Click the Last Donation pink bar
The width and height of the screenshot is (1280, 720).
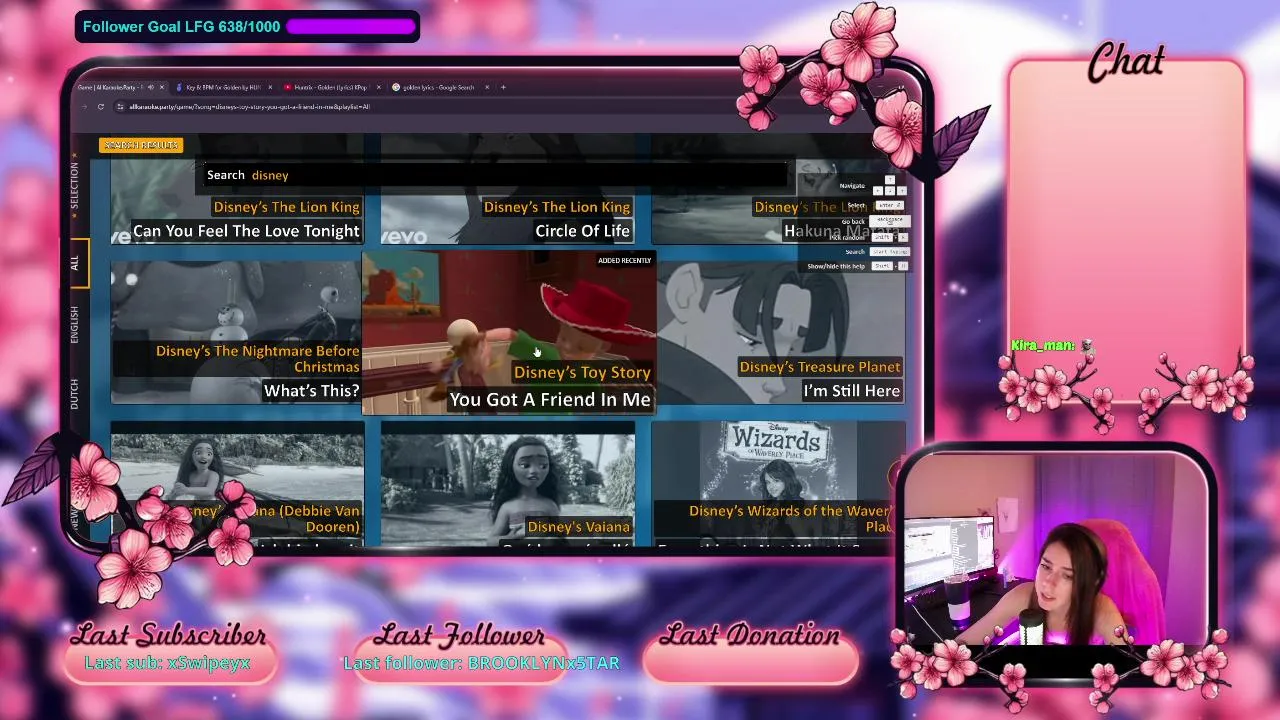[x=750, y=662]
